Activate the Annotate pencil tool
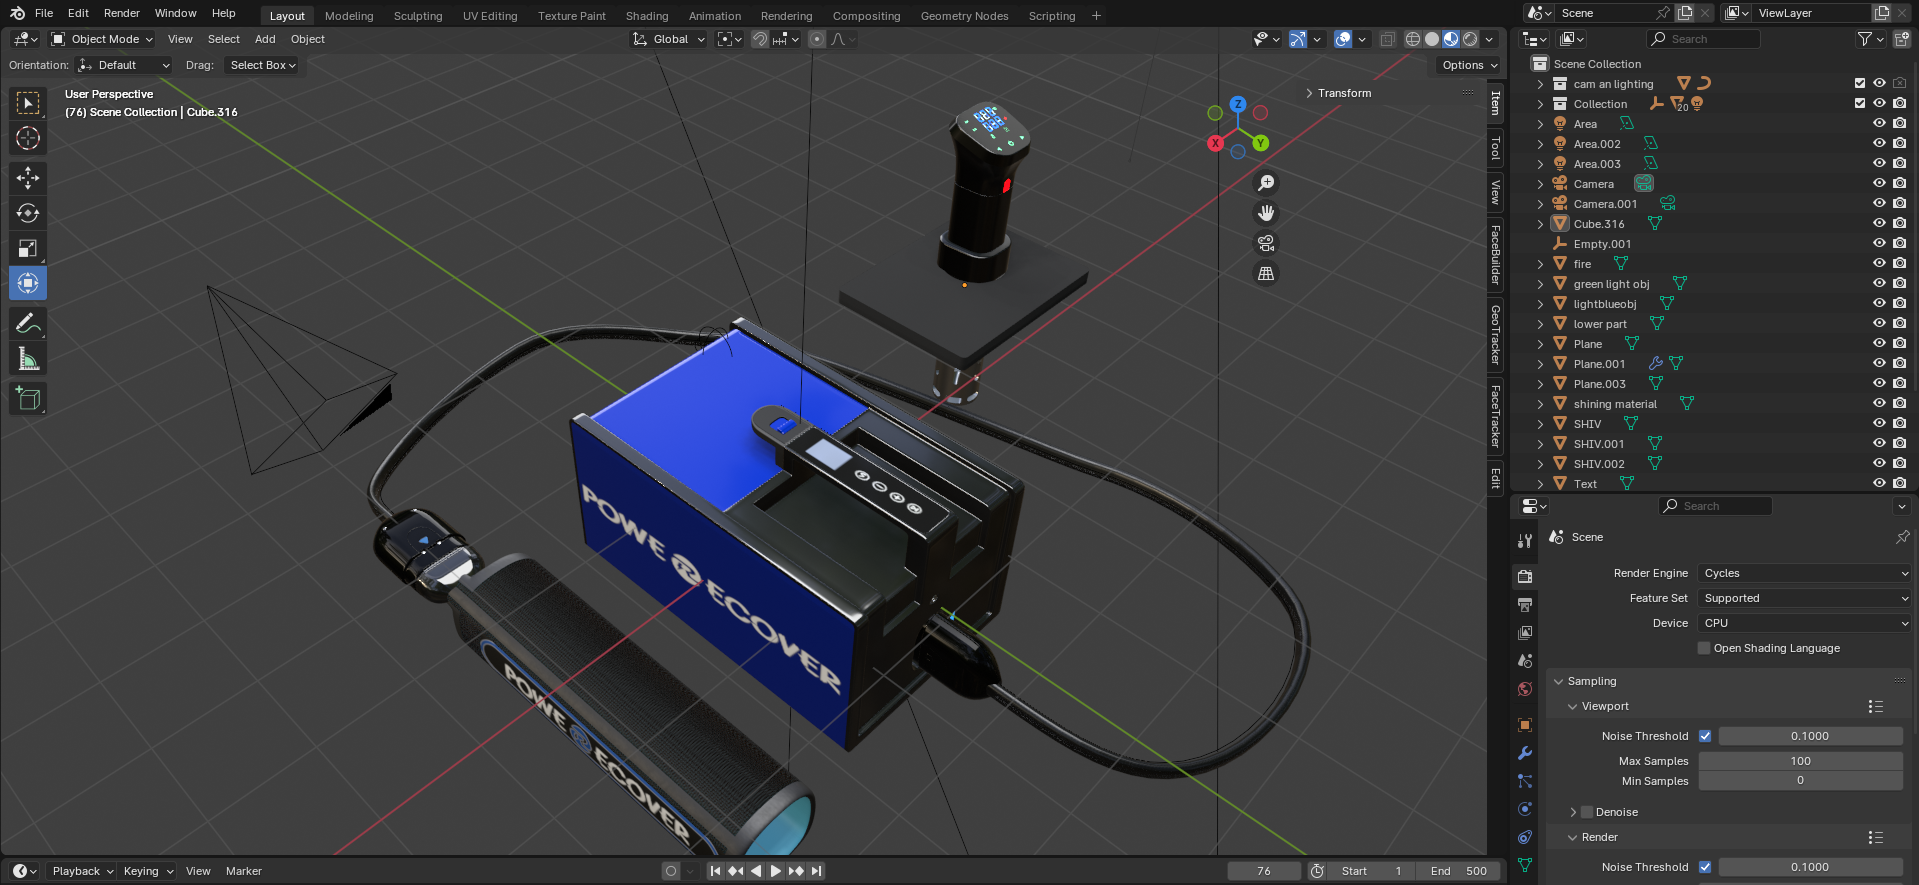Screen dimensions: 1919x885 click(28, 324)
